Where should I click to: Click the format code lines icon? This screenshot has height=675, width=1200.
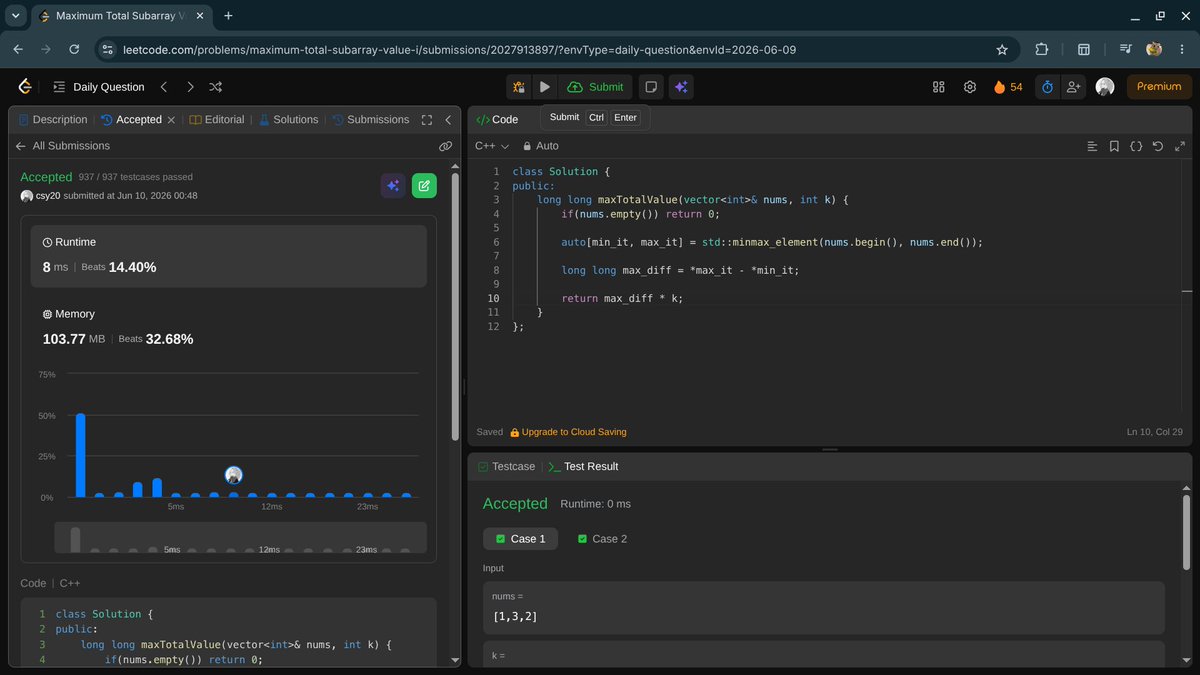point(1092,146)
